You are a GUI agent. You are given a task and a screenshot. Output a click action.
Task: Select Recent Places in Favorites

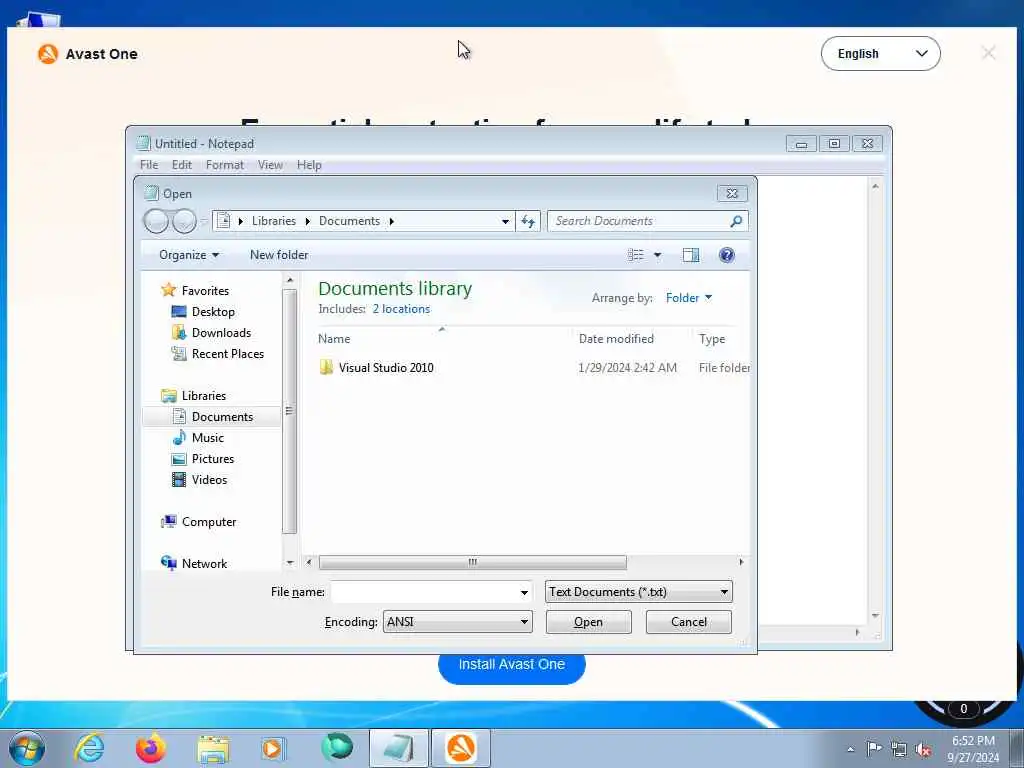227,354
